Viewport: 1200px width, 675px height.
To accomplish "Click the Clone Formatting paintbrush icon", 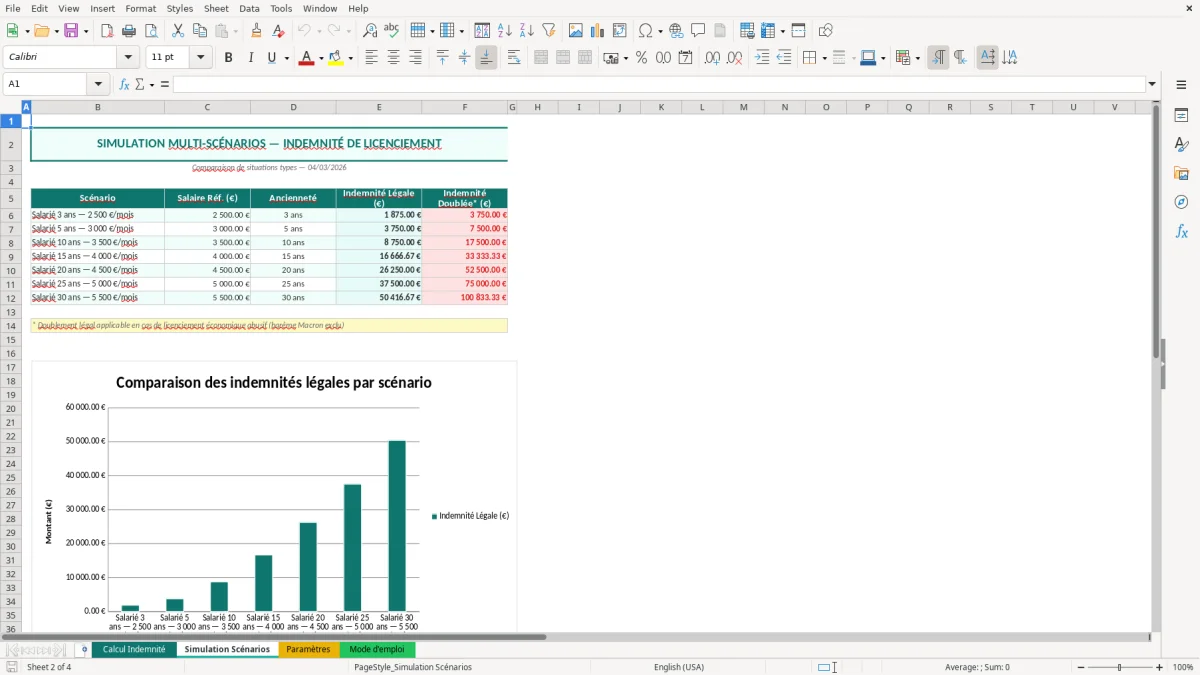I will [257, 31].
